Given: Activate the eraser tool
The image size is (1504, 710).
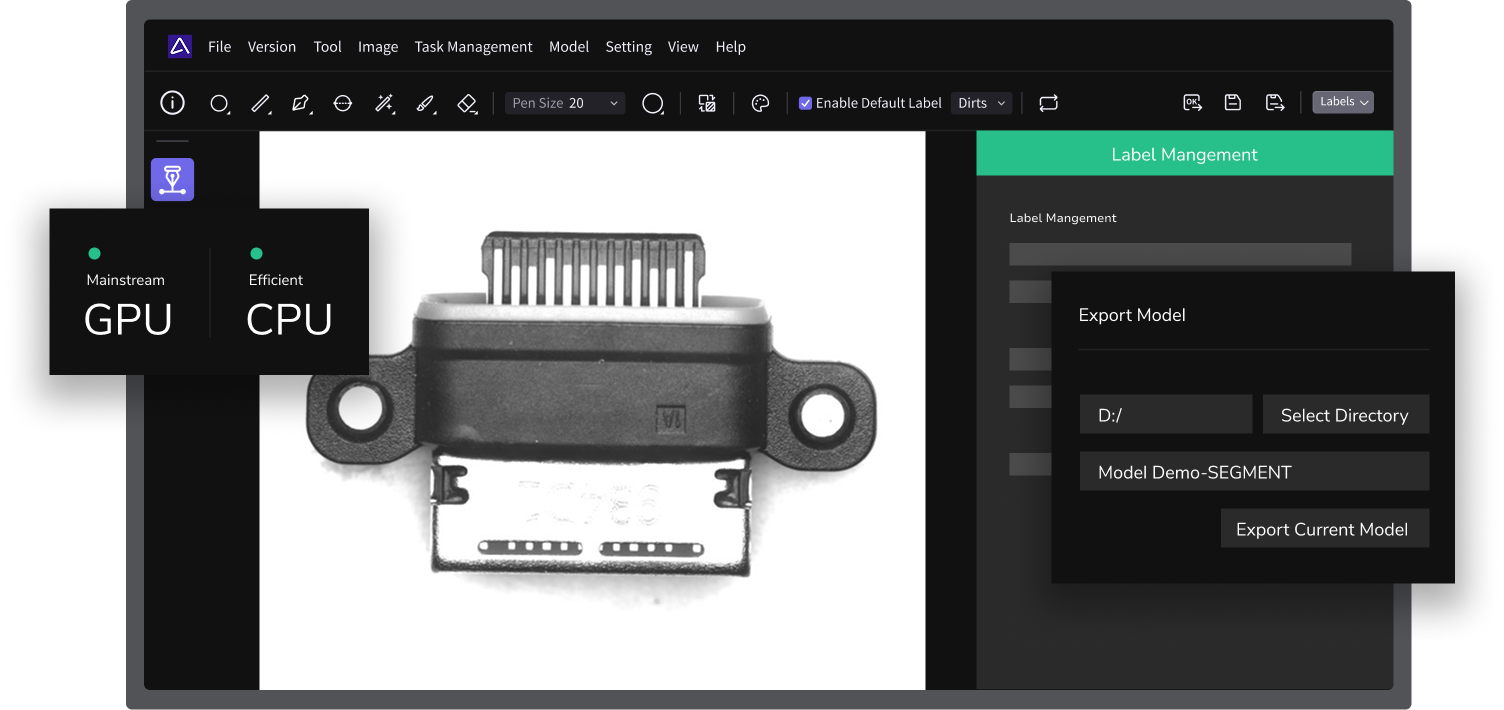Looking at the screenshot, I should click(467, 103).
